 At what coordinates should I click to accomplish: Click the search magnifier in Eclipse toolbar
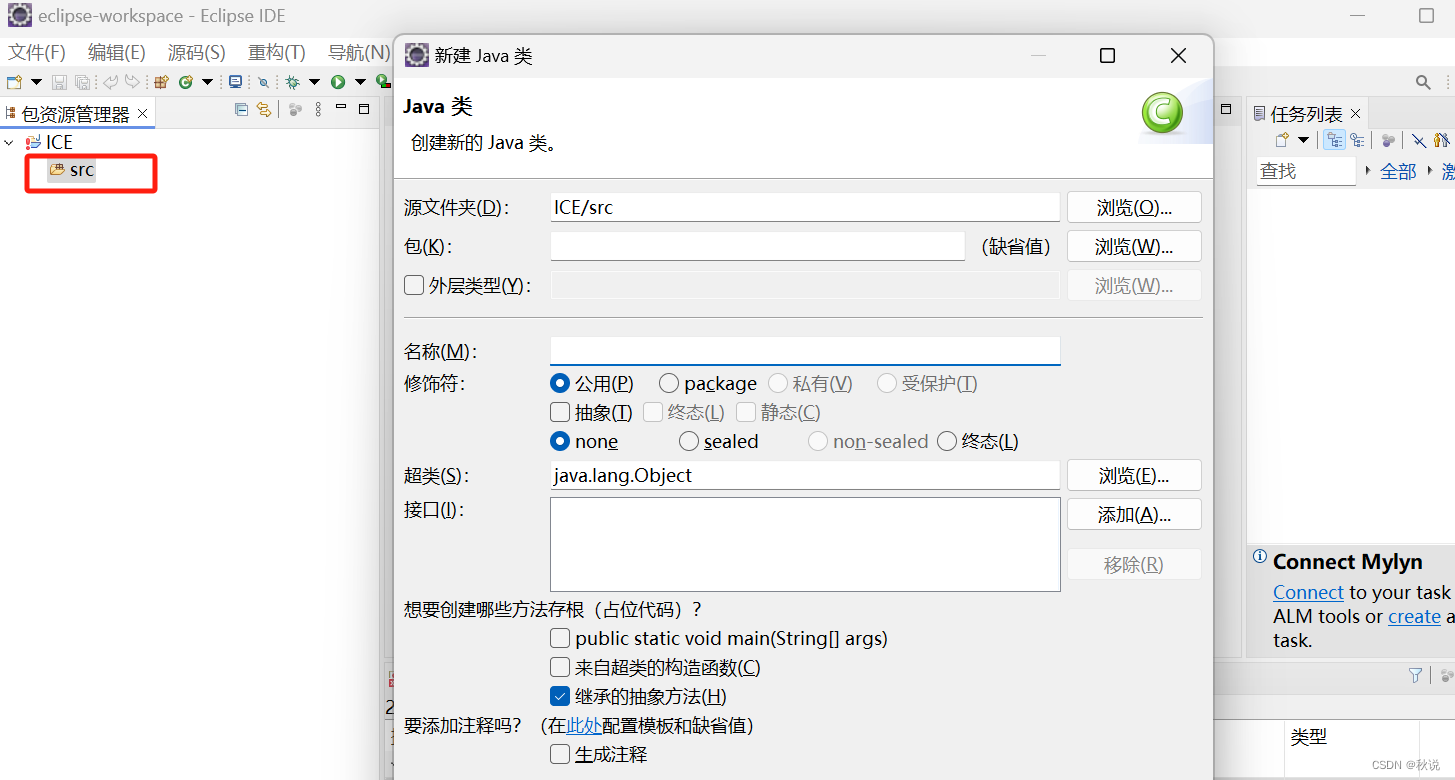click(x=1423, y=82)
